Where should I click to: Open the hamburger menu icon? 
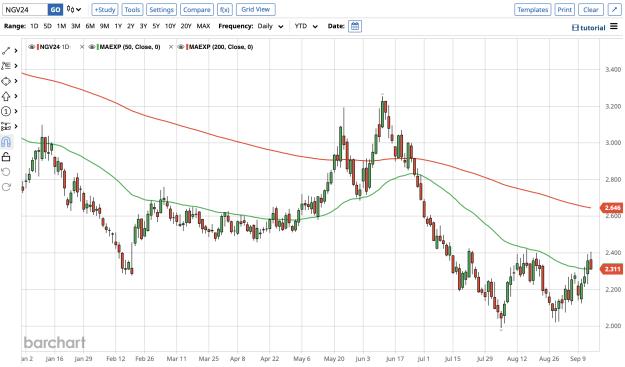click(x=614, y=26)
